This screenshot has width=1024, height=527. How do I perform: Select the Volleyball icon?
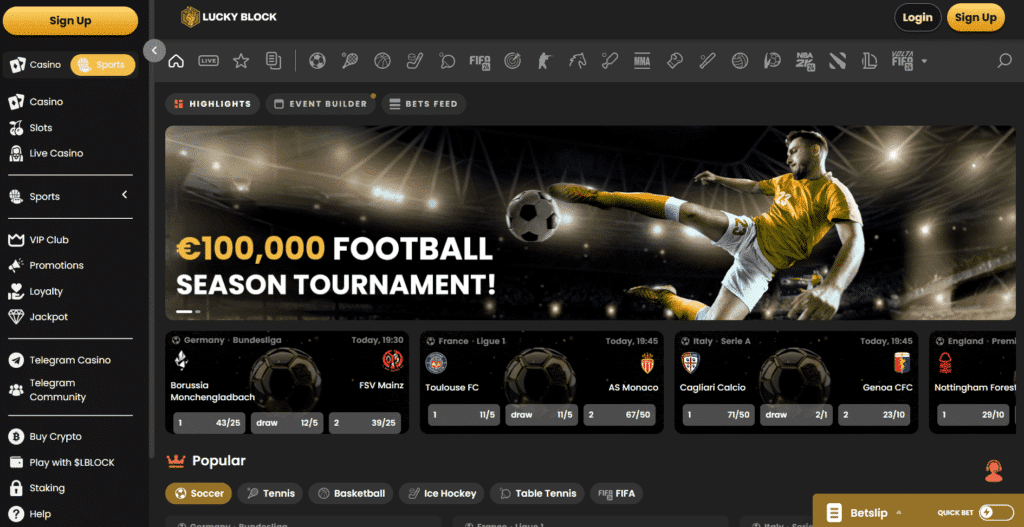pyautogui.click(x=740, y=61)
